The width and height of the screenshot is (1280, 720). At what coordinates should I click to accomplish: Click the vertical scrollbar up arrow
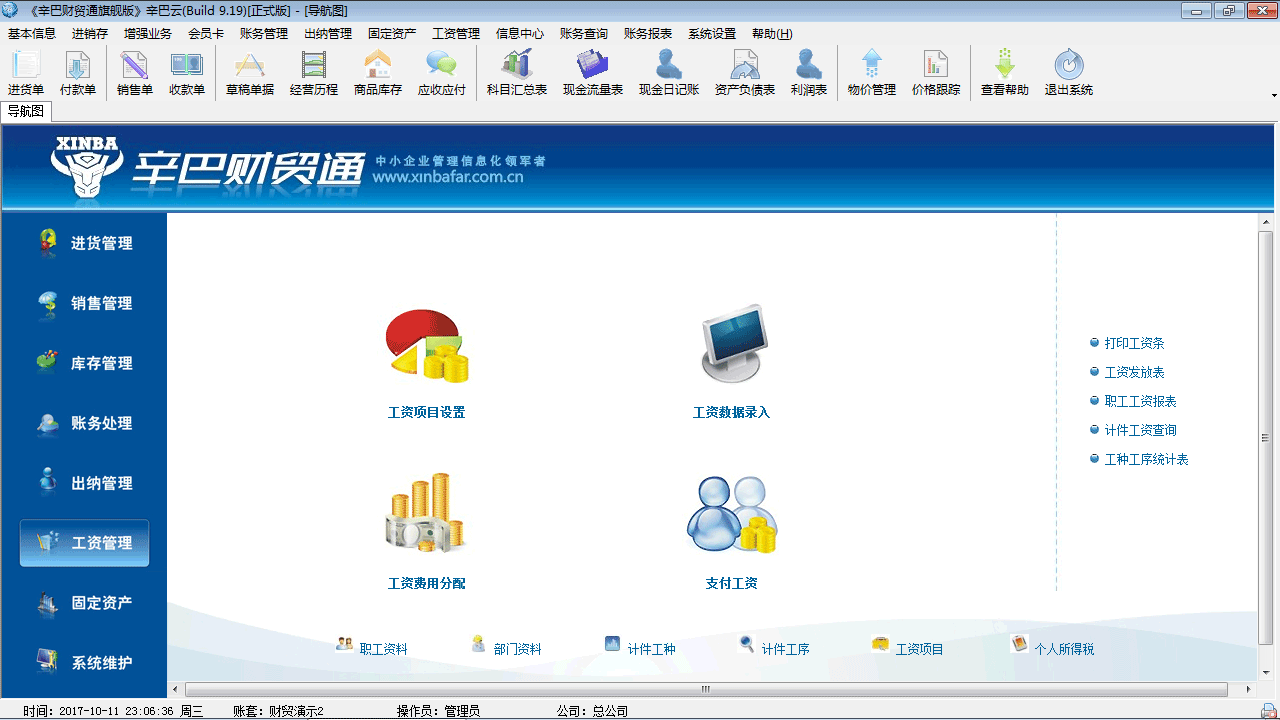[x=1266, y=222]
